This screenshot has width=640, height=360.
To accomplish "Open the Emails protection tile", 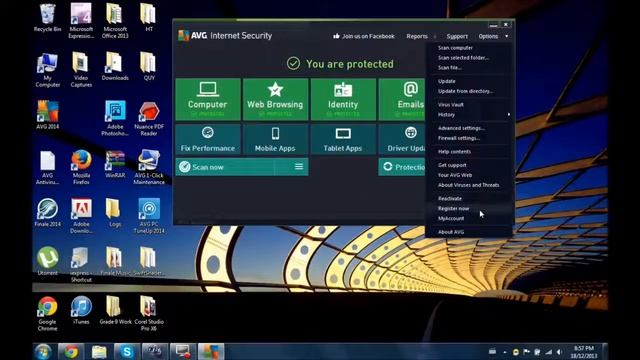I will [x=402, y=99].
